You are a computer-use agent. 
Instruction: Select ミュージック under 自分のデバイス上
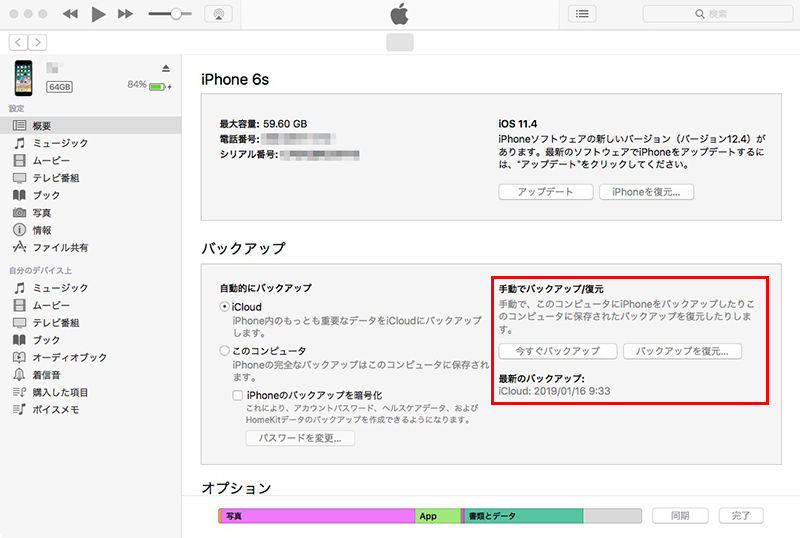(90, 288)
